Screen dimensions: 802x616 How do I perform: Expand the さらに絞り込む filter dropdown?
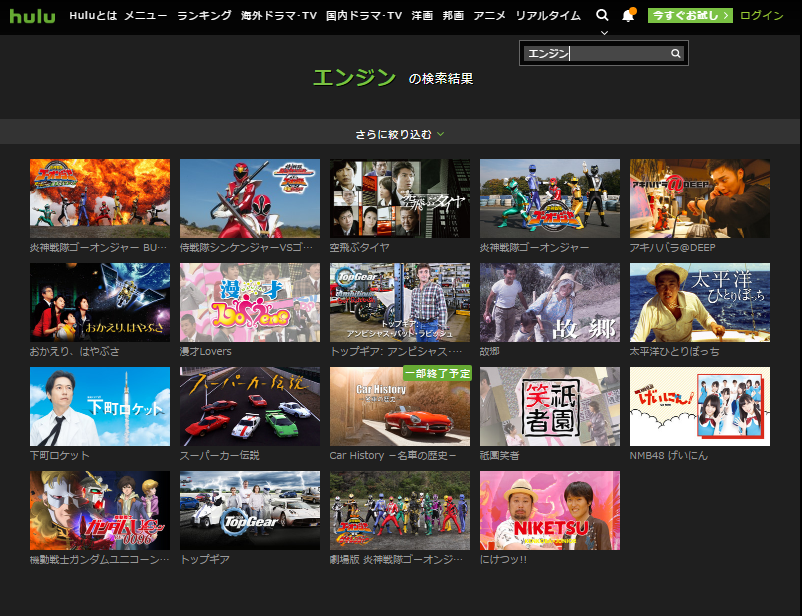[x=400, y=133]
